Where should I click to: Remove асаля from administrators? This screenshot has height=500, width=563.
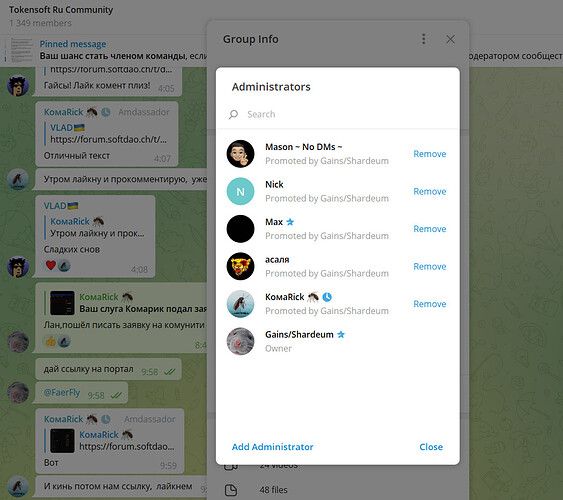(x=429, y=267)
